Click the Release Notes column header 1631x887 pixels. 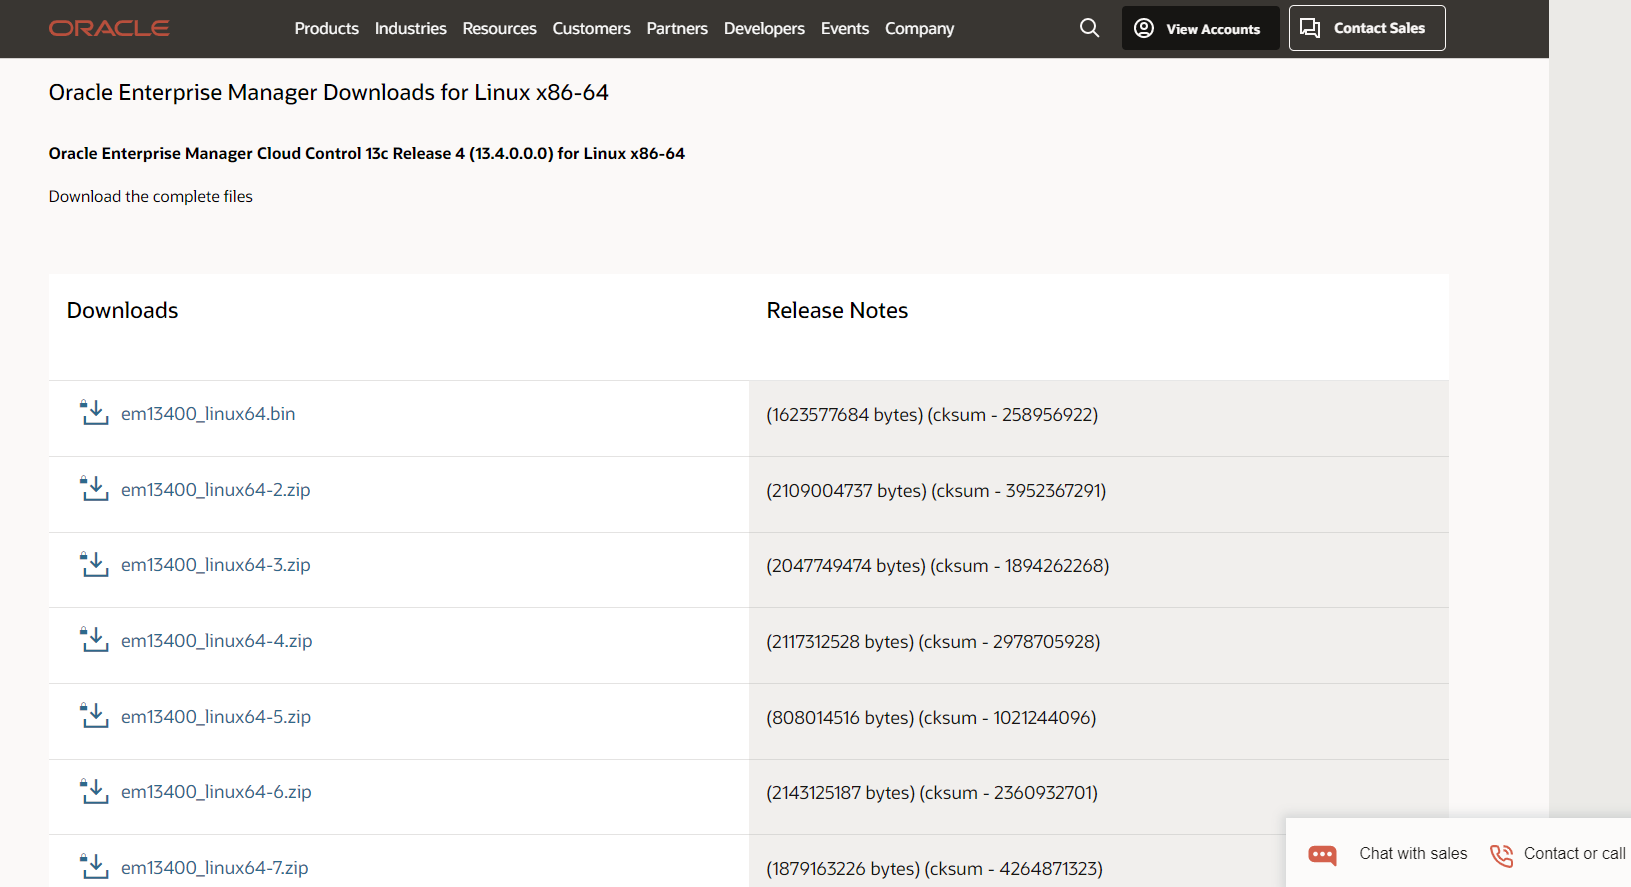tap(837, 310)
